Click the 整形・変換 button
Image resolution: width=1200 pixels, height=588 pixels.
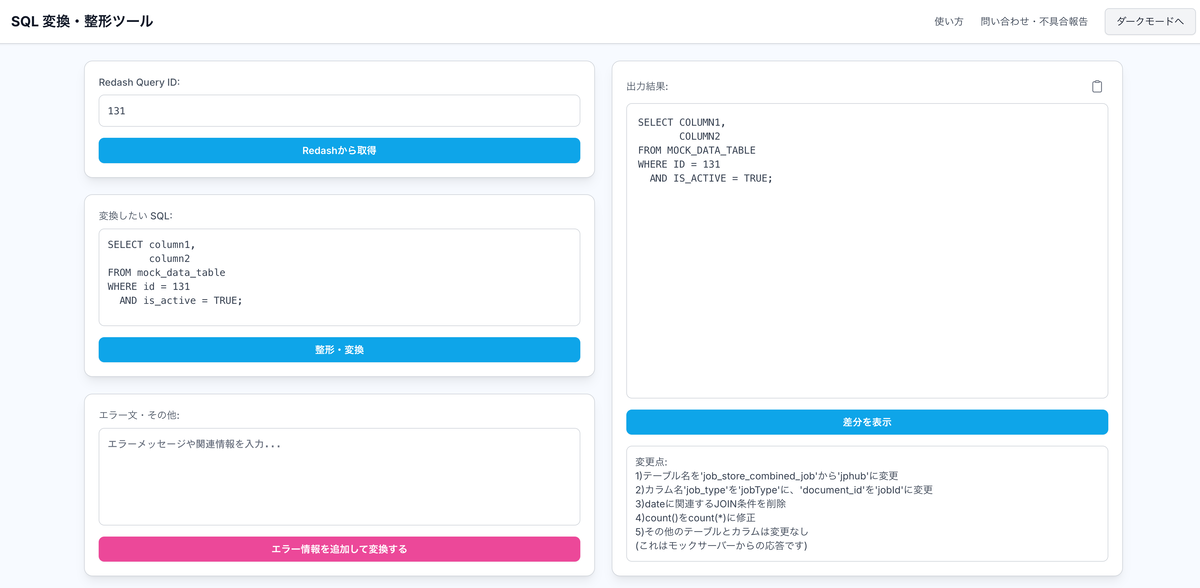pyautogui.click(x=339, y=350)
